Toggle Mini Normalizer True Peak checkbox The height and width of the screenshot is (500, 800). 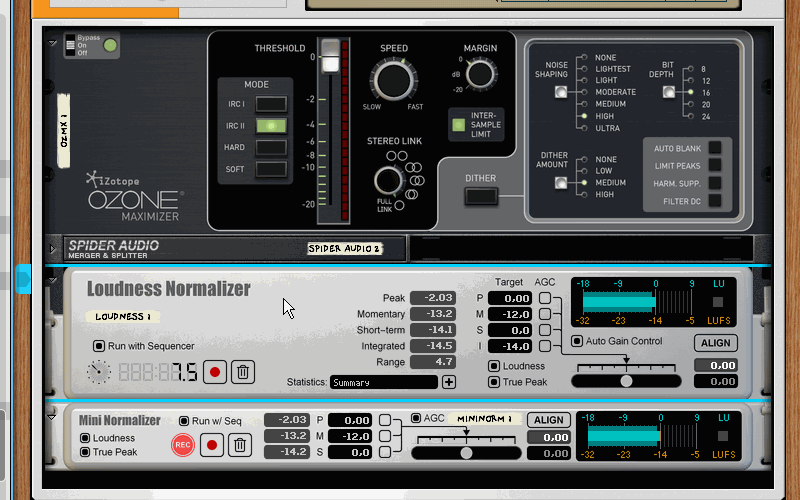tap(85, 452)
